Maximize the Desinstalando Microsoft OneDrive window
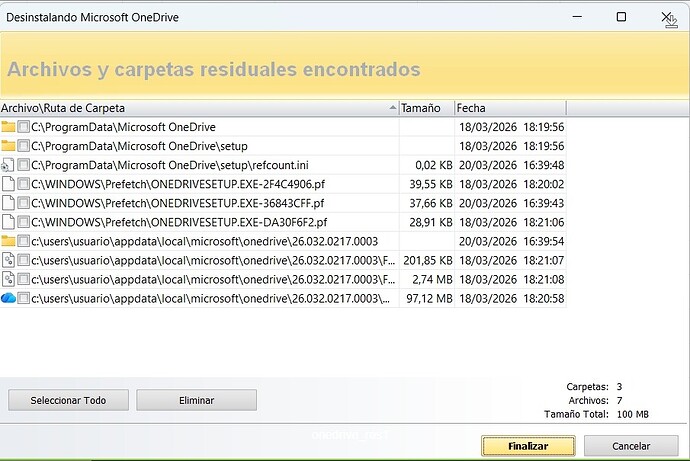This screenshot has height=461, width=690. [x=621, y=17]
